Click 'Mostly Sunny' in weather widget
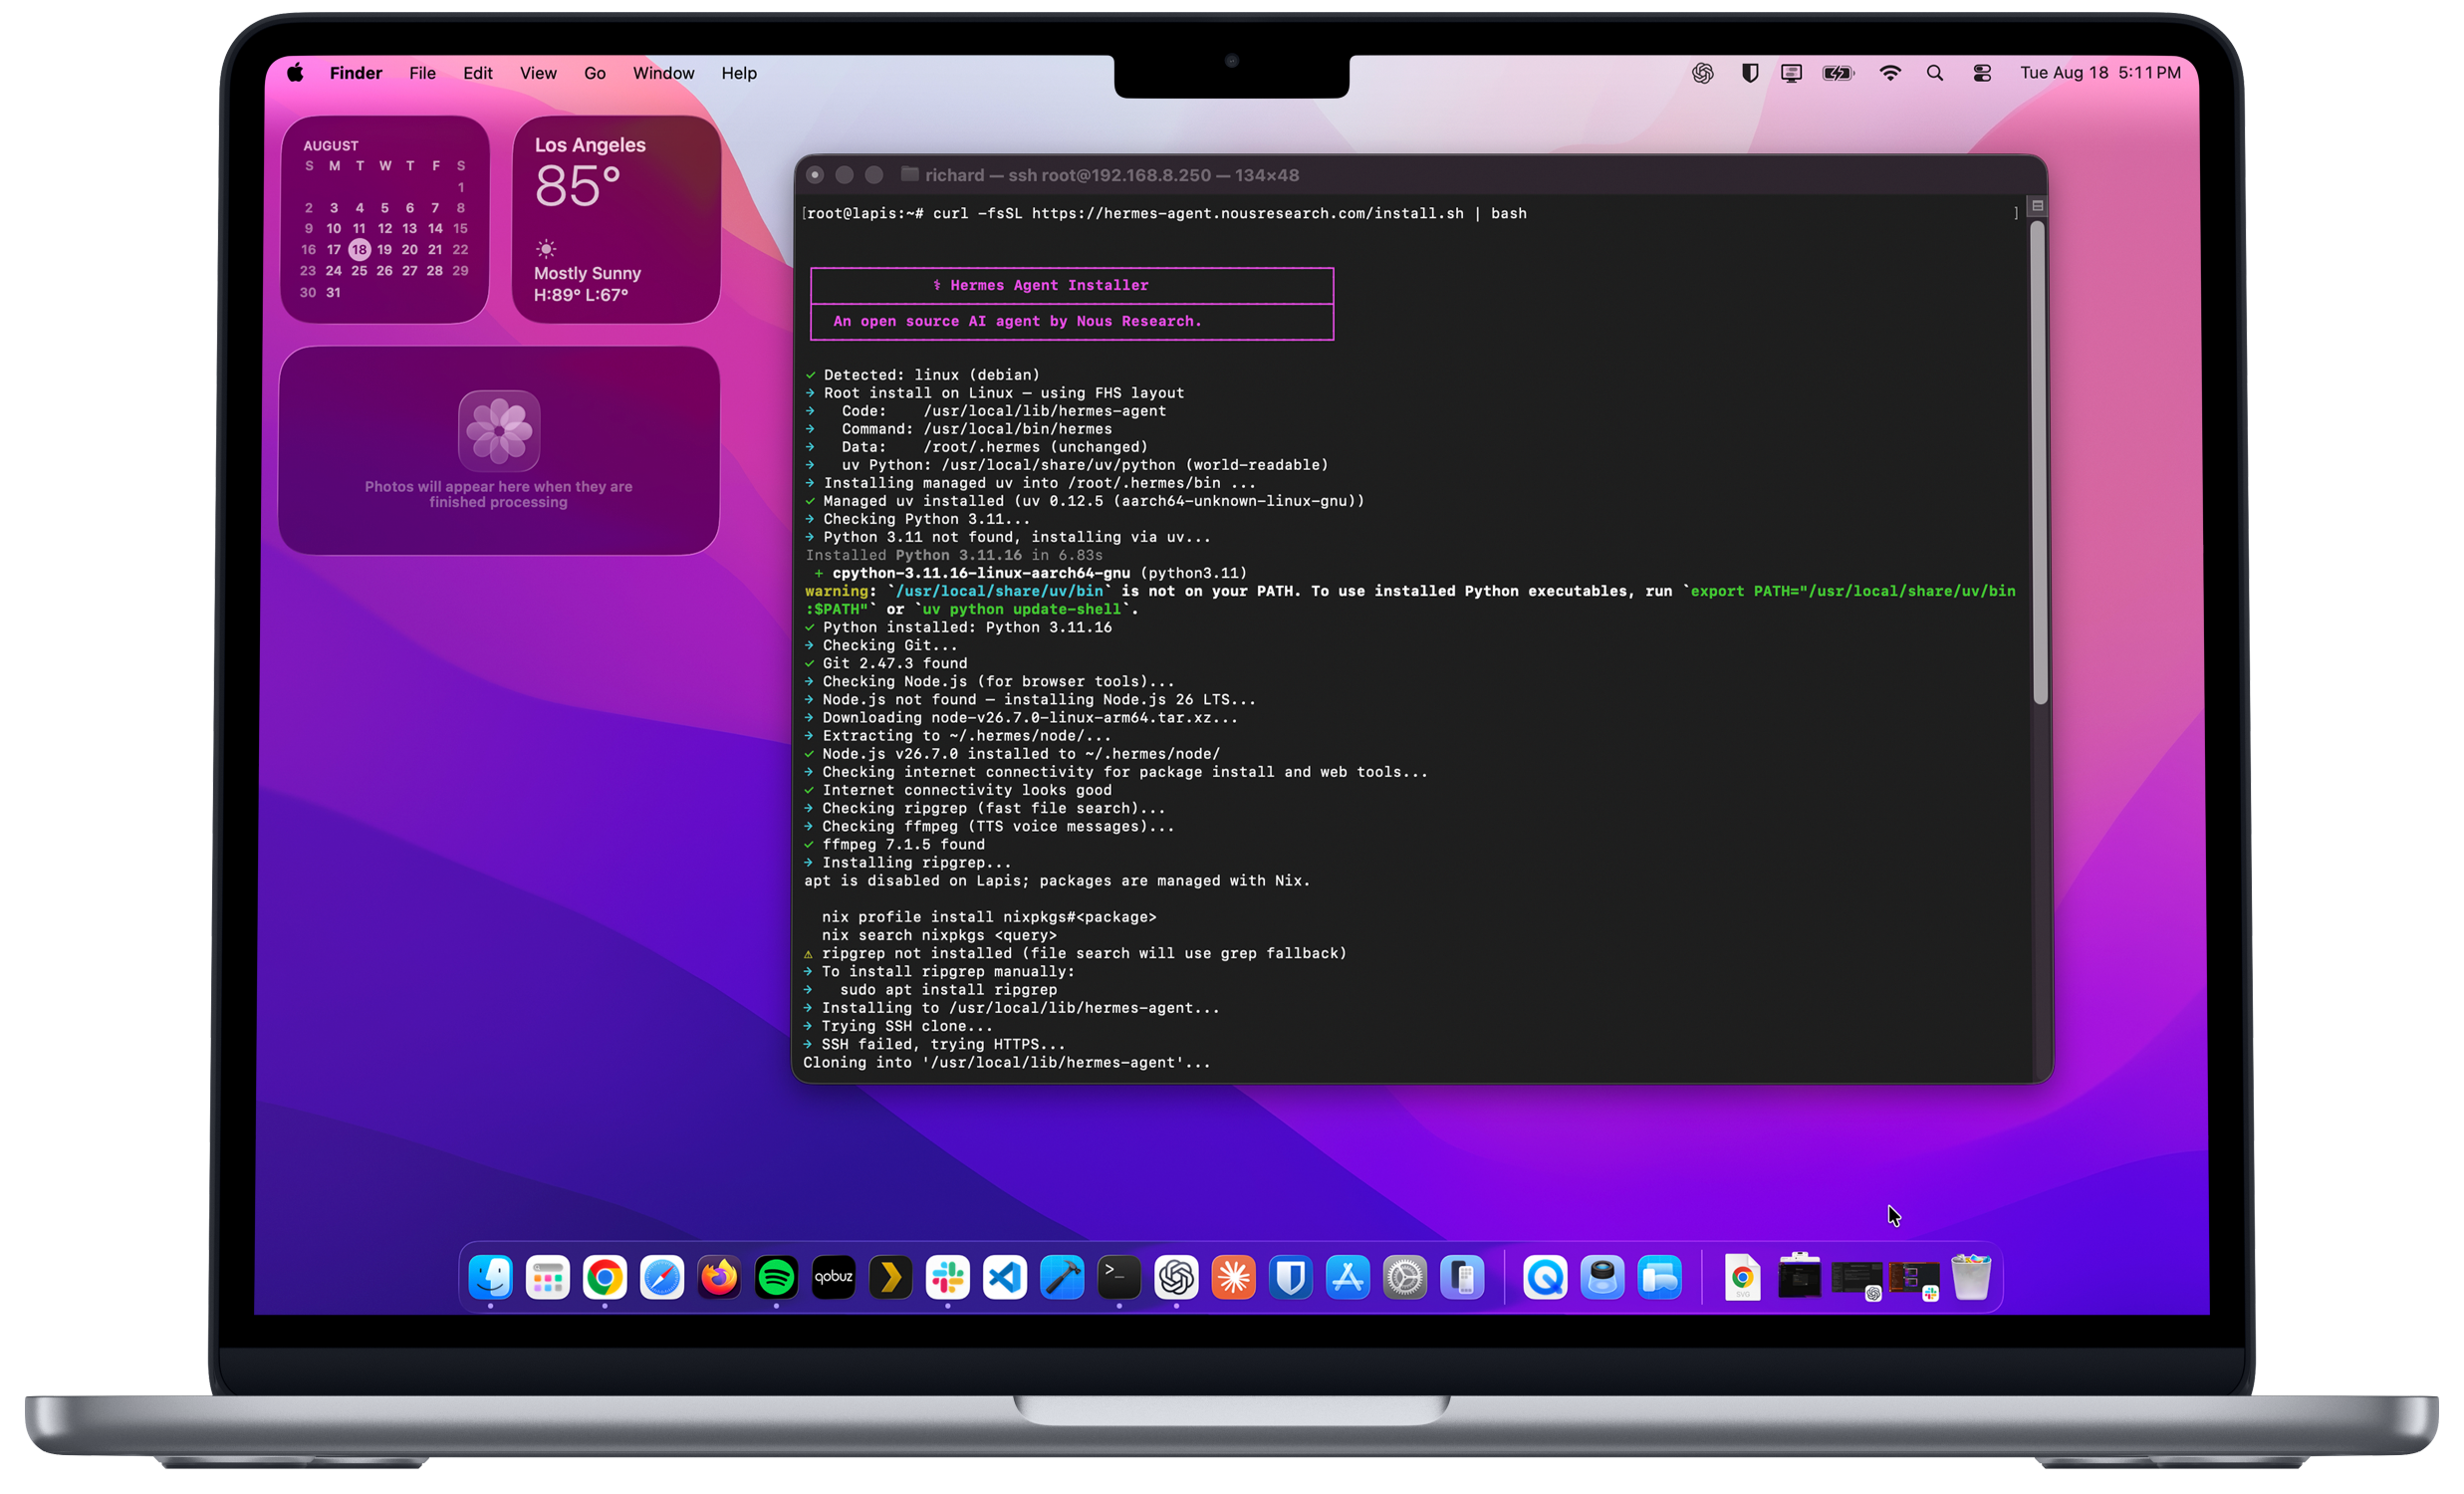Screen dimensions: 2464x1494 point(587,273)
